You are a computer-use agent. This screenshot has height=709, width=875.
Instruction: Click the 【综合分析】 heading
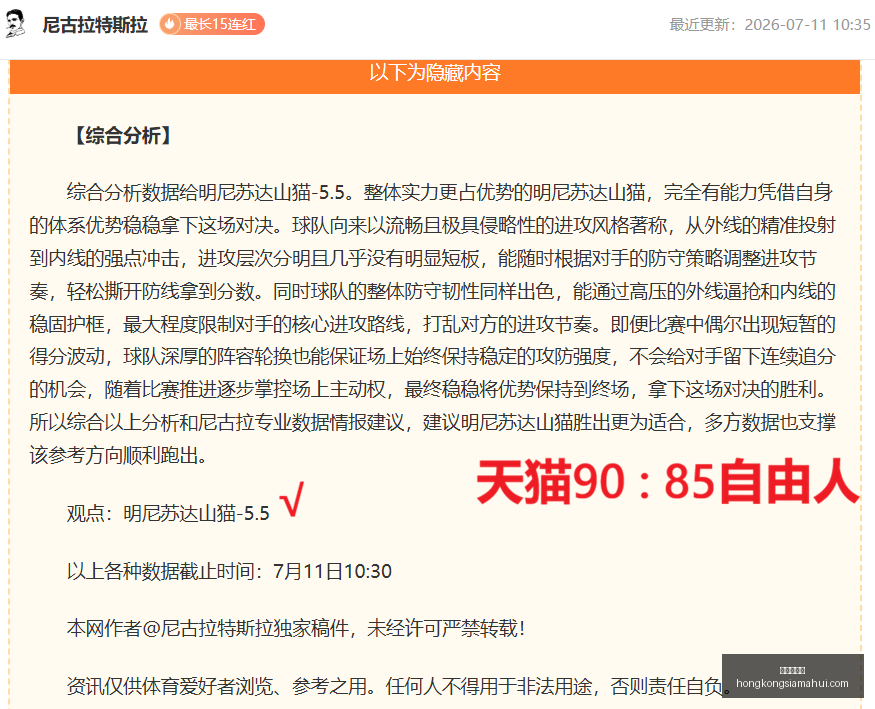click(x=123, y=136)
